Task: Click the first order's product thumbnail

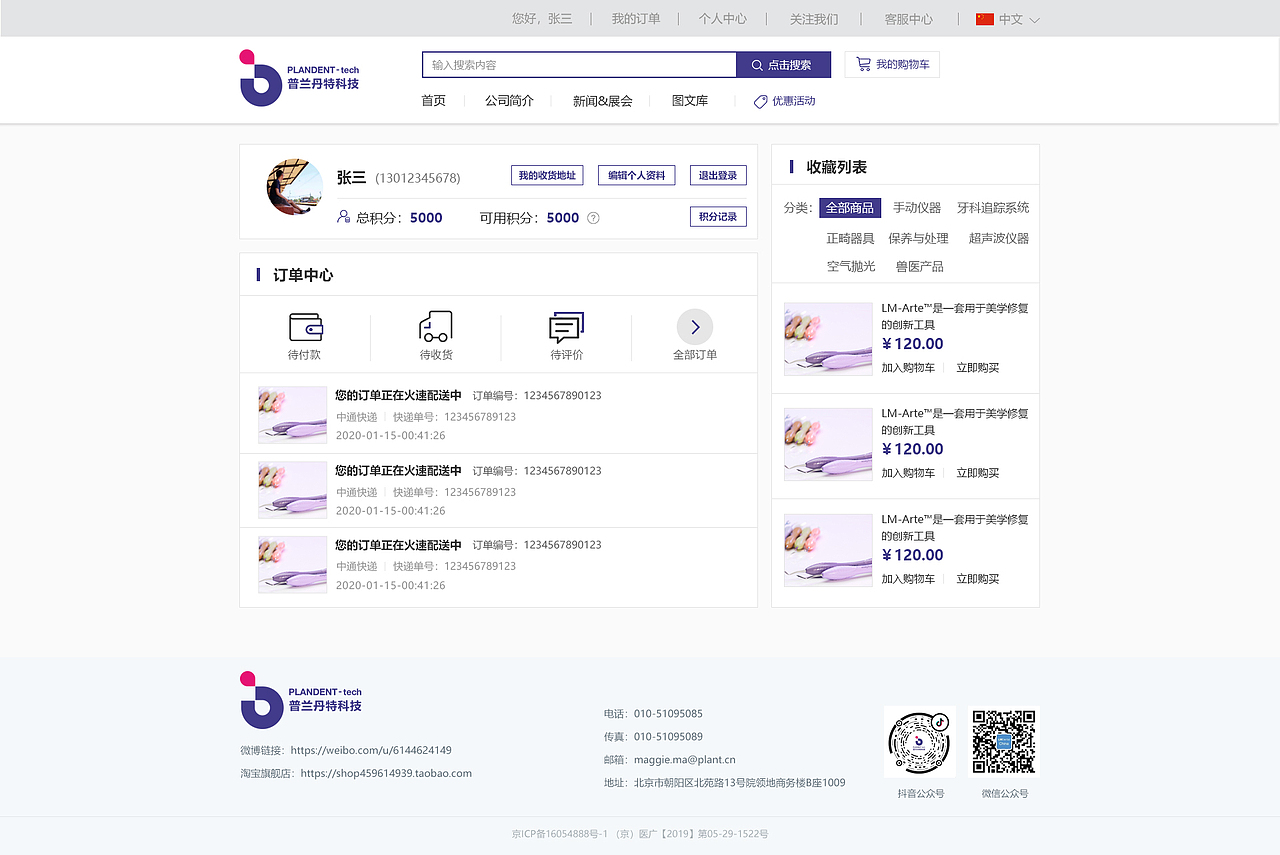Action: coord(292,415)
